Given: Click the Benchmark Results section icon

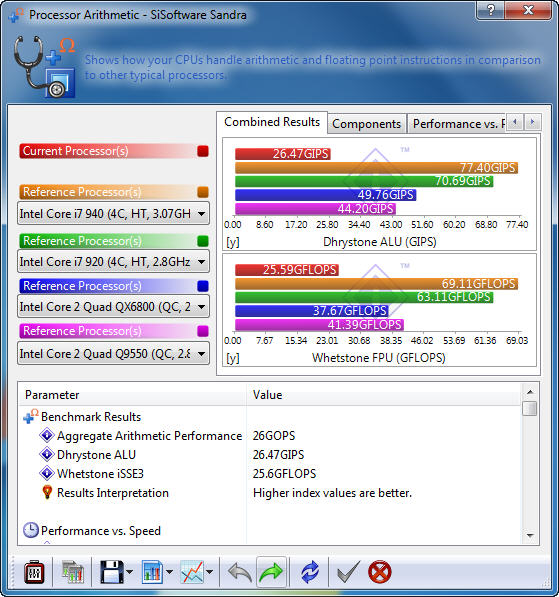Looking at the screenshot, I should [31, 417].
